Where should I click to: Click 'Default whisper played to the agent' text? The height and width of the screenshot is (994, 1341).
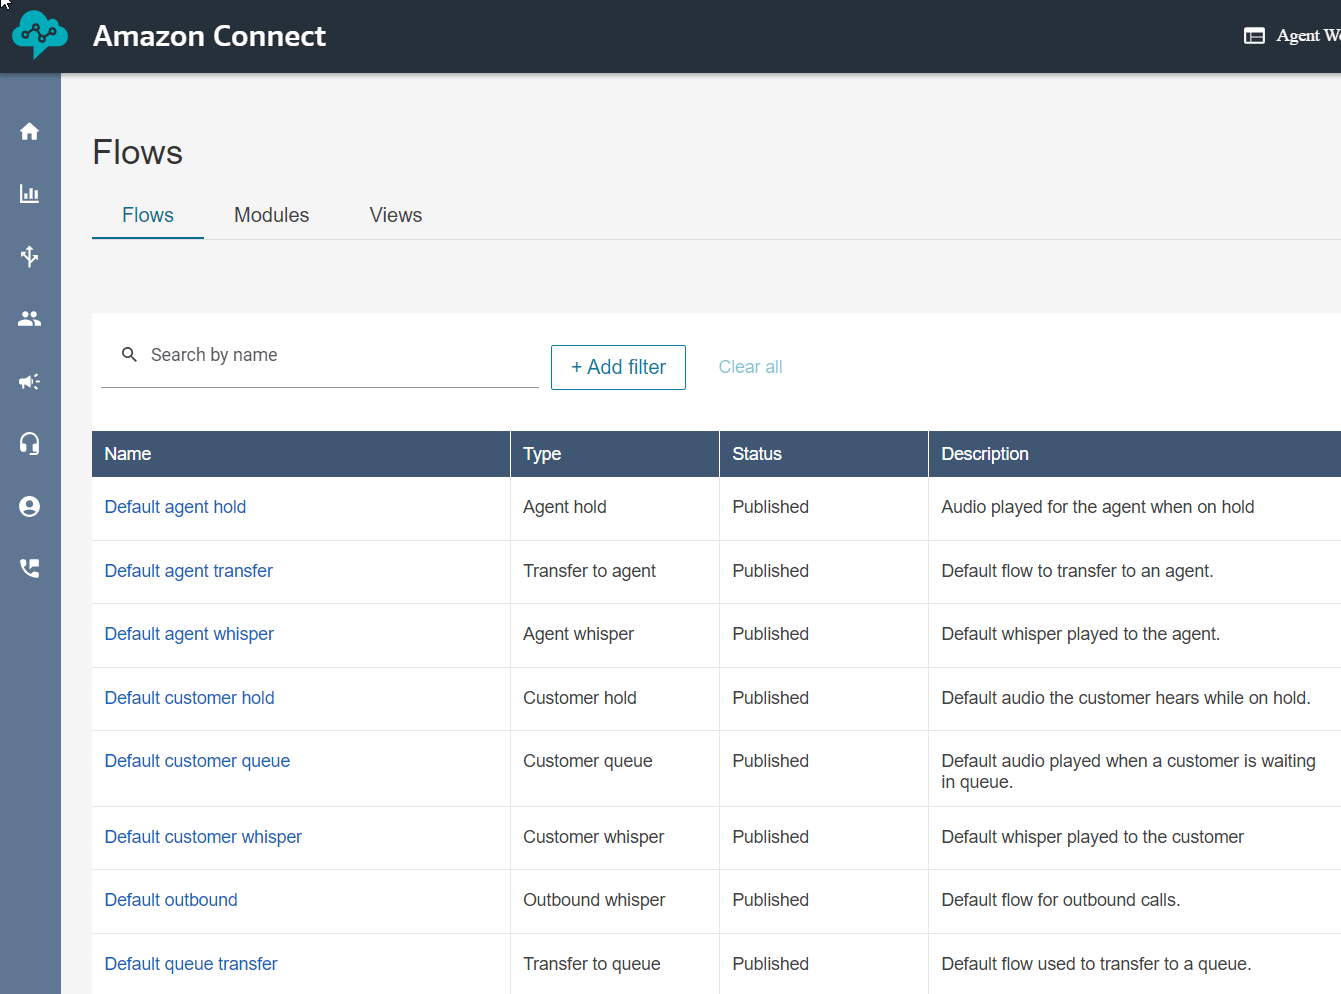pos(1080,634)
